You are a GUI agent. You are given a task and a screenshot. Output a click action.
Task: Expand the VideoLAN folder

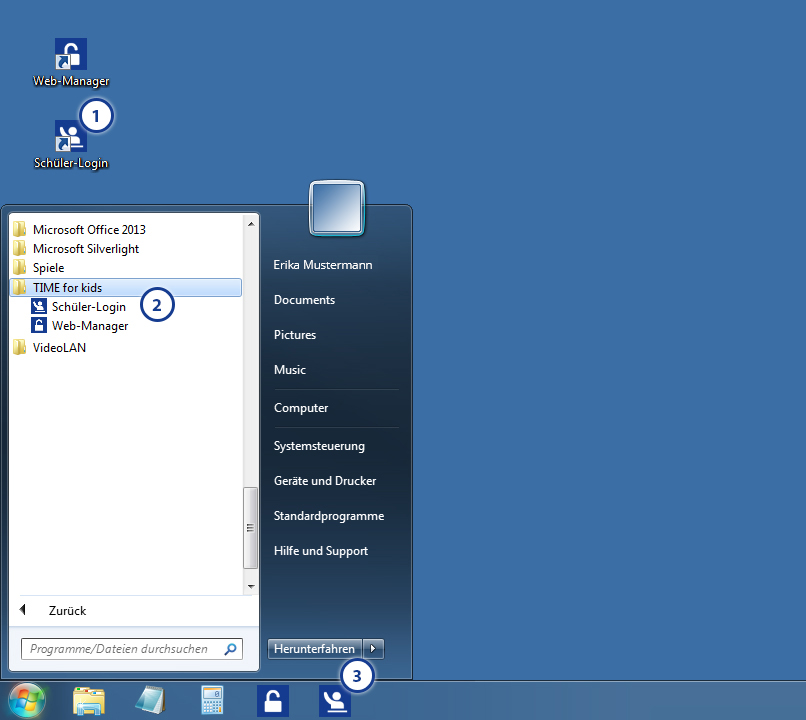(x=59, y=348)
